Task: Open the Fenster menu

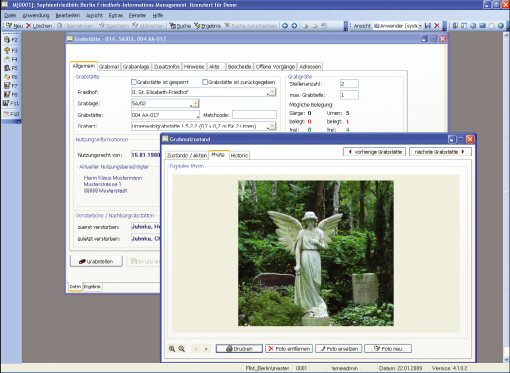Action: (x=137, y=16)
